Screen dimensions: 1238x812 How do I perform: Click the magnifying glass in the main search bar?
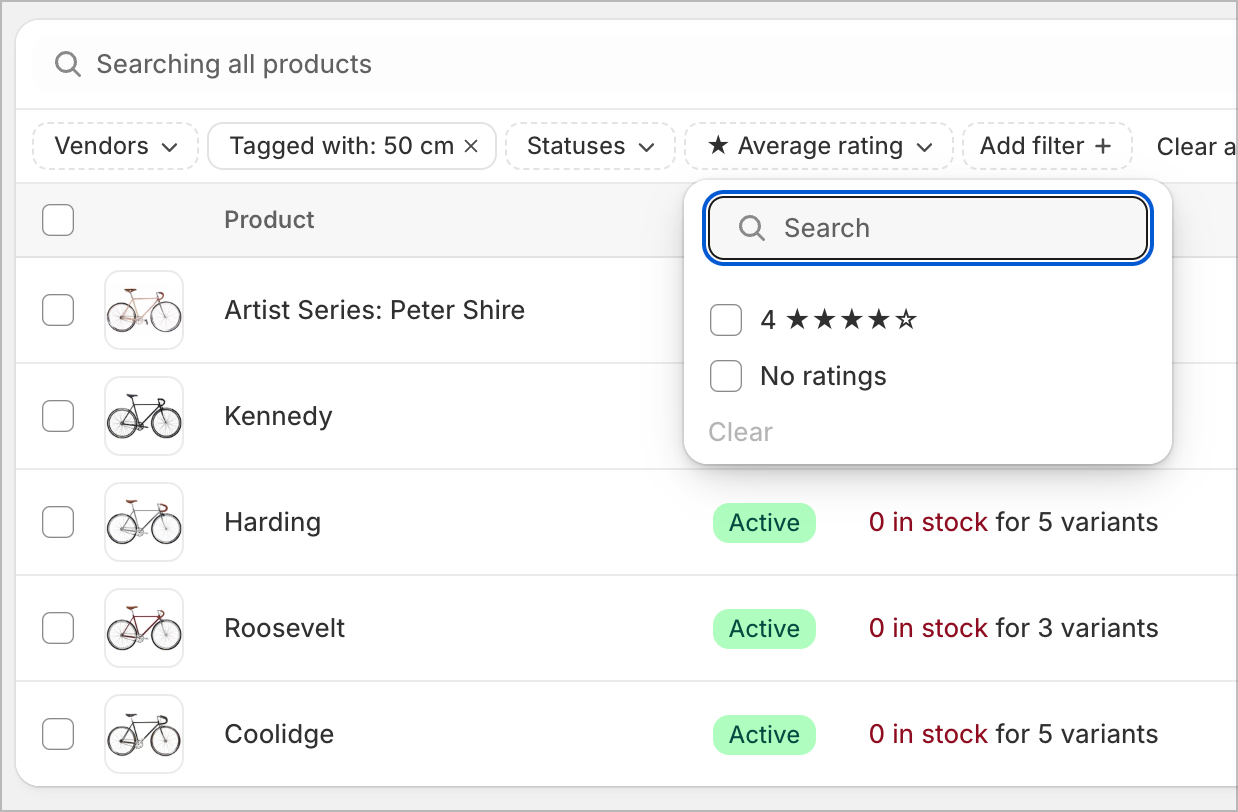coord(67,64)
